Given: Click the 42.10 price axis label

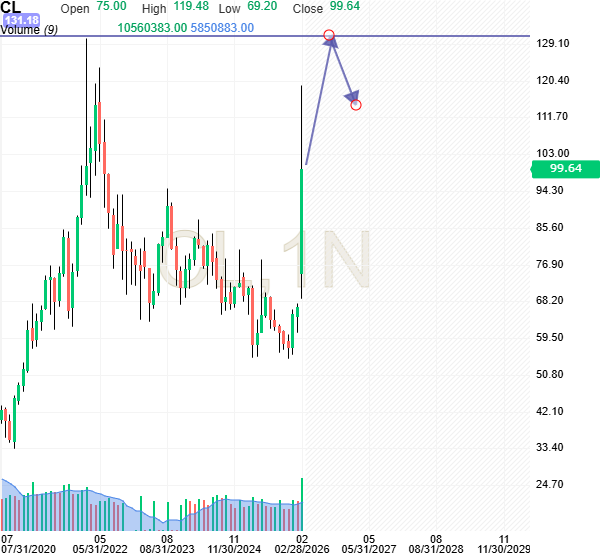Looking at the screenshot, I should (549, 411).
